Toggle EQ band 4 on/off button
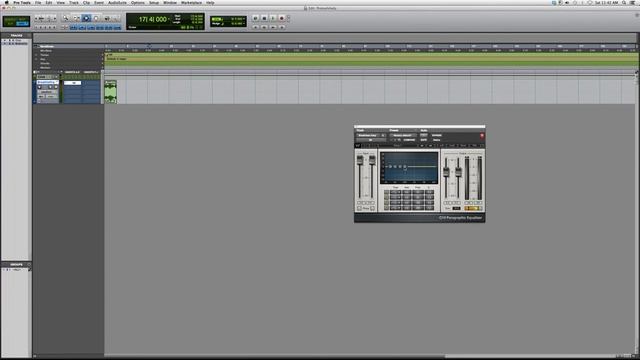This screenshot has height=360, width=640. 387,207
